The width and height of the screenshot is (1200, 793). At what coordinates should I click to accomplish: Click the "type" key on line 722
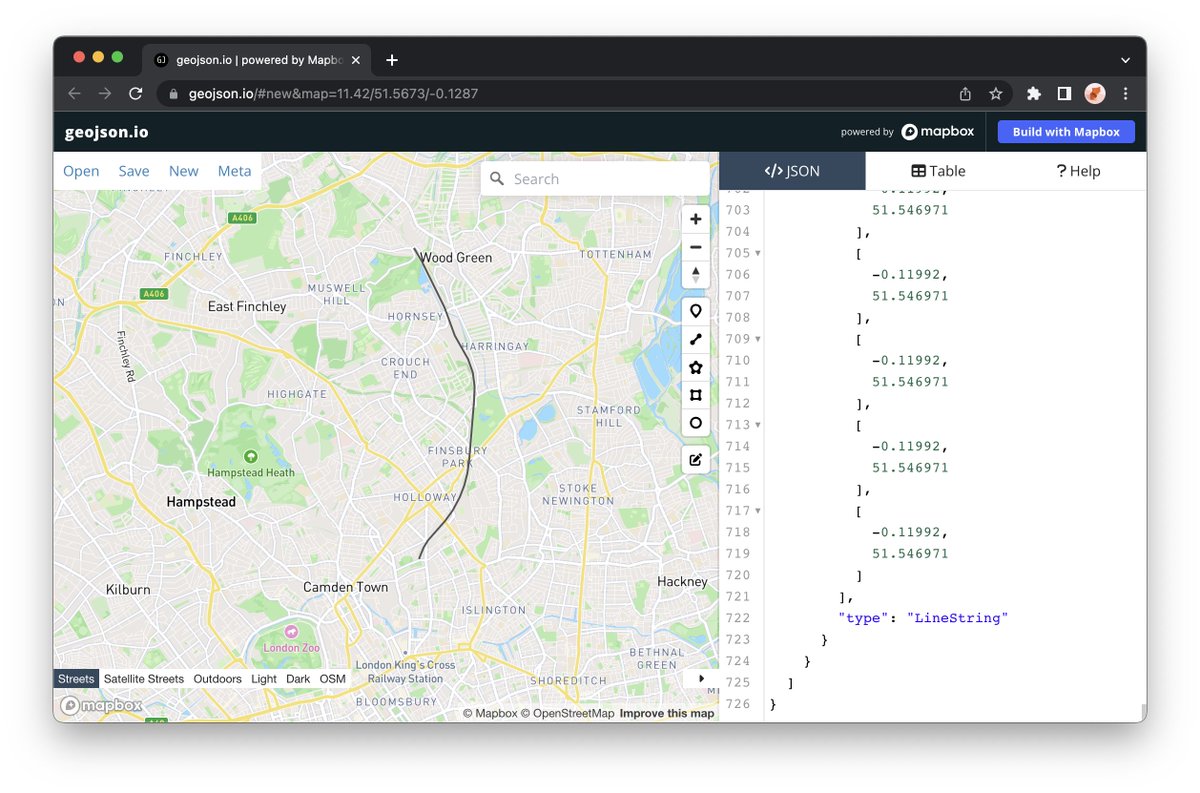[864, 618]
